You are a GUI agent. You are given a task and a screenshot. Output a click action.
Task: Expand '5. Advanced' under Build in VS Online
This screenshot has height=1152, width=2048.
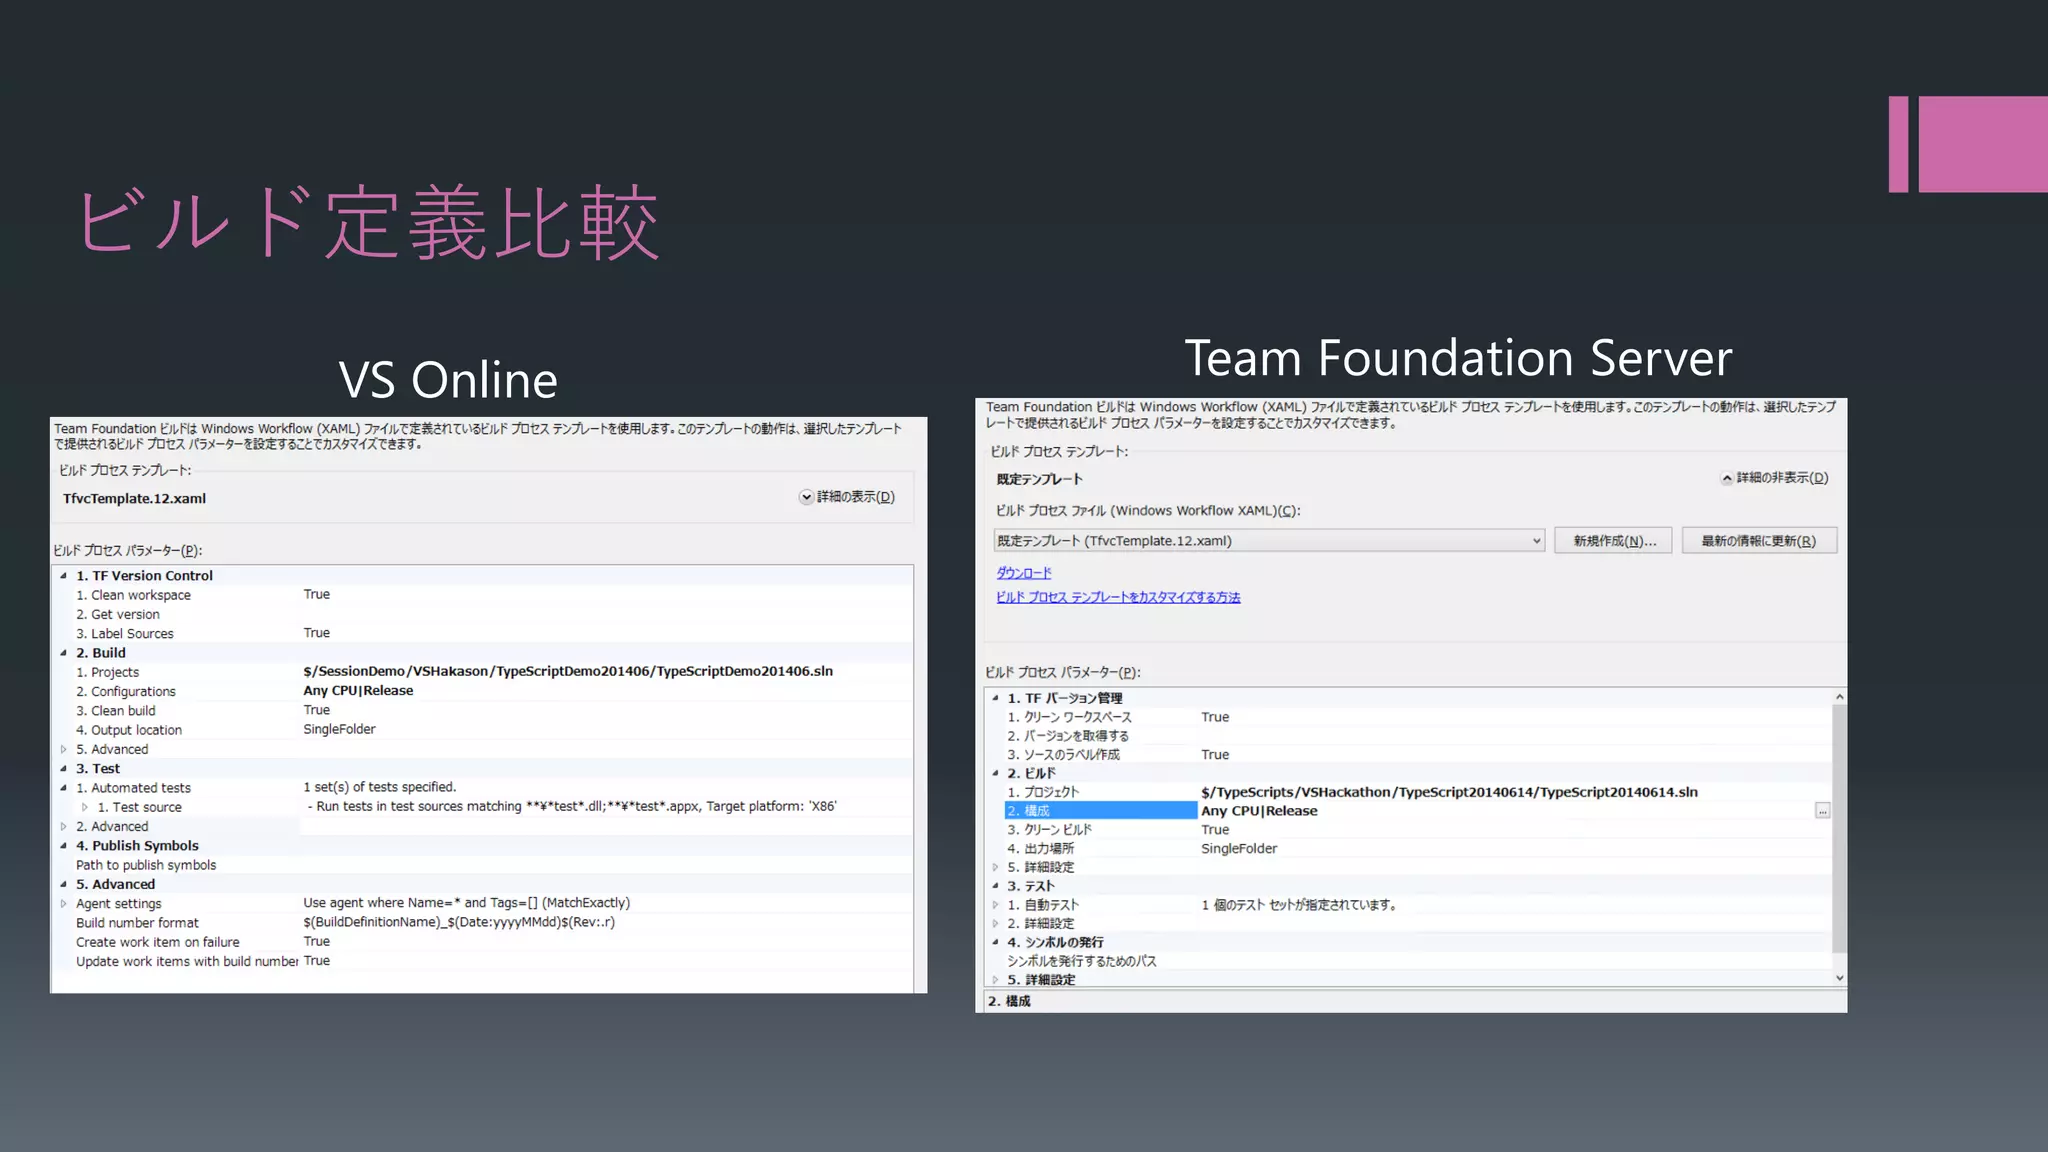click(63, 749)
